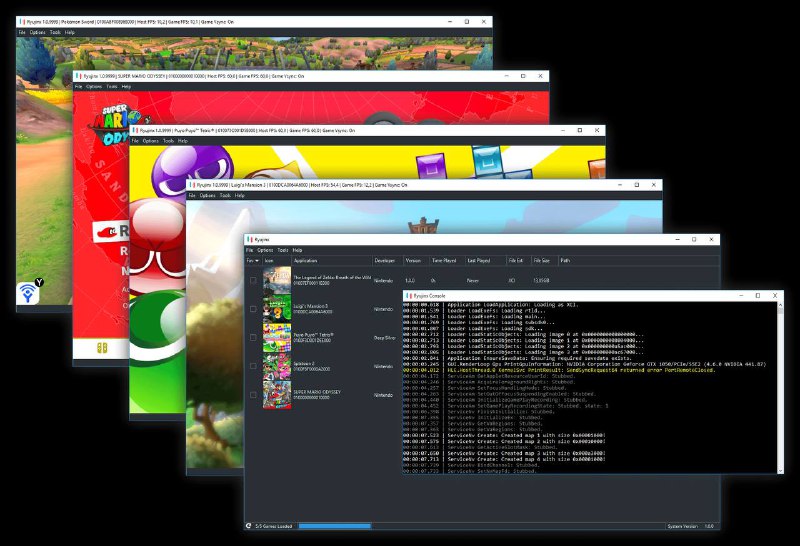800x546 pixels.
Task: Open the File menu in the game list window
Action: tap(249, 250)
